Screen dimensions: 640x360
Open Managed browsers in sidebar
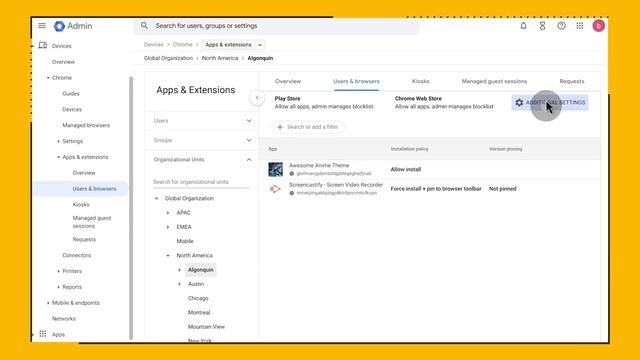click(x=86, y=125)
